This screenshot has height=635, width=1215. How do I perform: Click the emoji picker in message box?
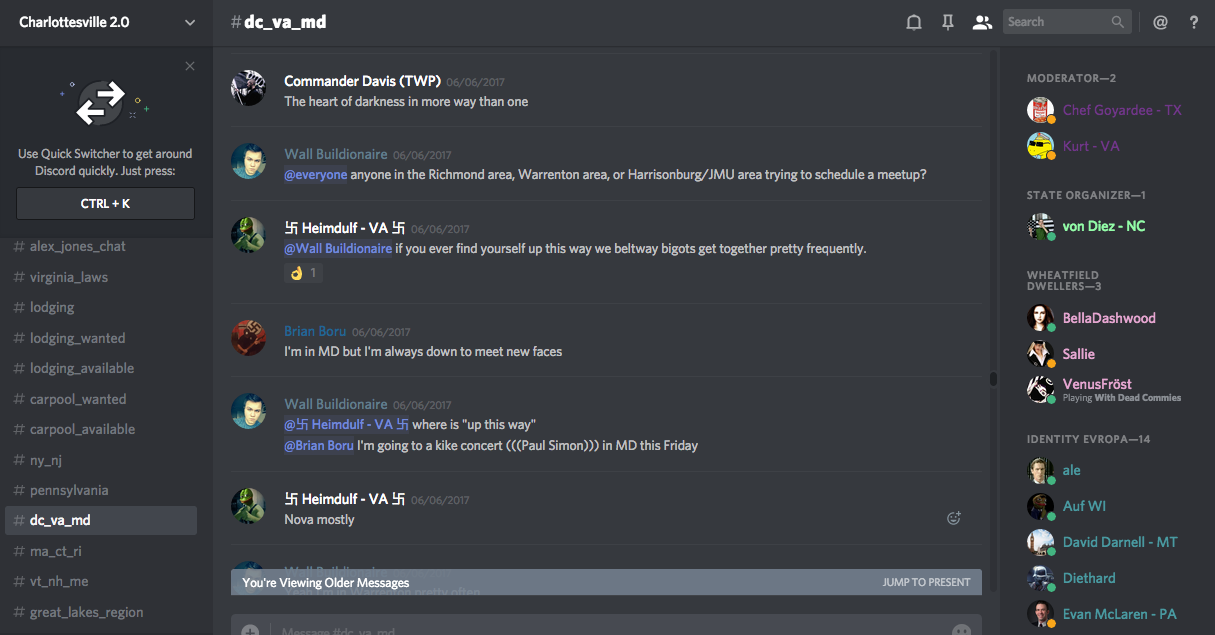961,631
